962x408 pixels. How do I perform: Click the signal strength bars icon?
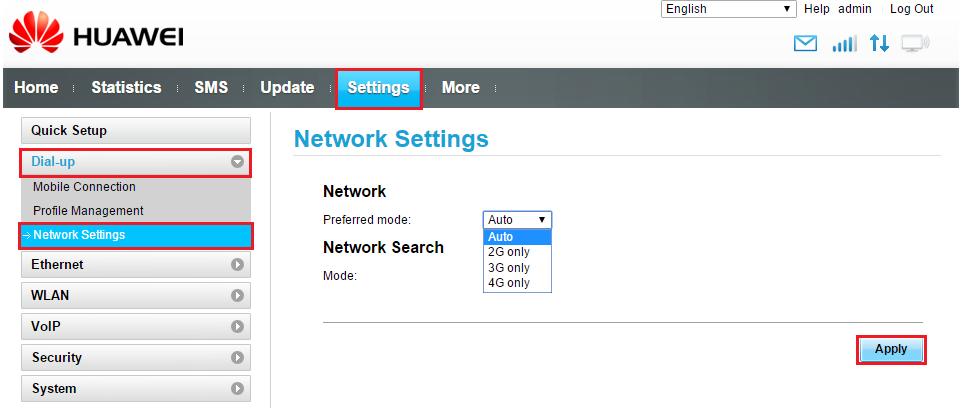point(844,44)
